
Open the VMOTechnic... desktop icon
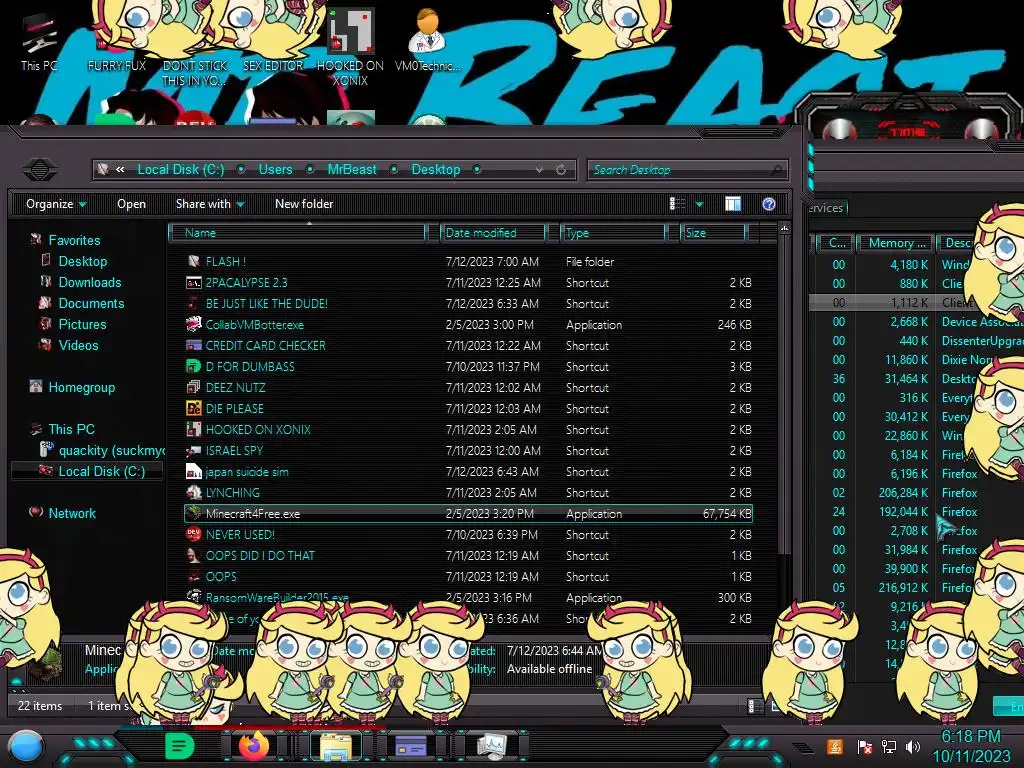click(427, 40)
